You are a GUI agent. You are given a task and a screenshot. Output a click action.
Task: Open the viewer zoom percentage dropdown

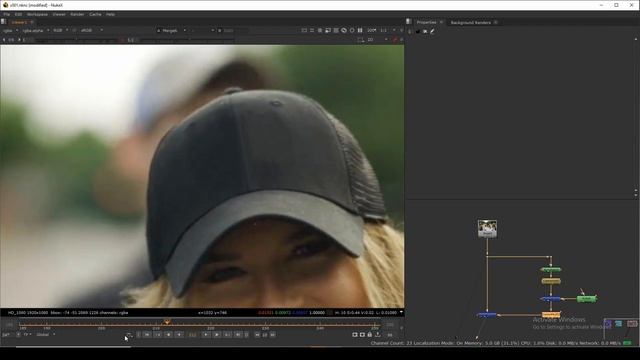point(371,30)
